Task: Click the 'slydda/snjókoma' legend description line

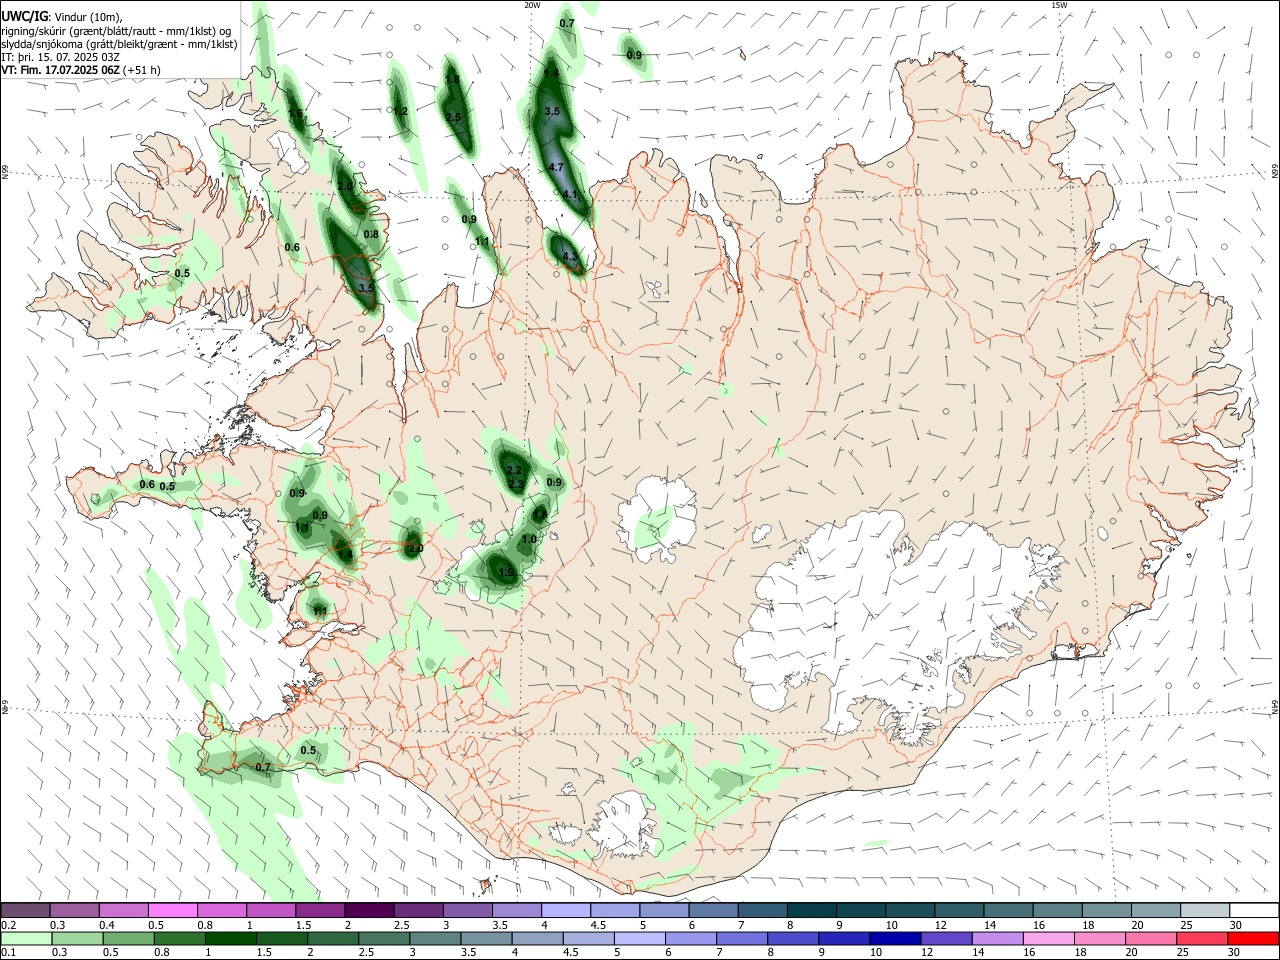Action: (119, 44)
